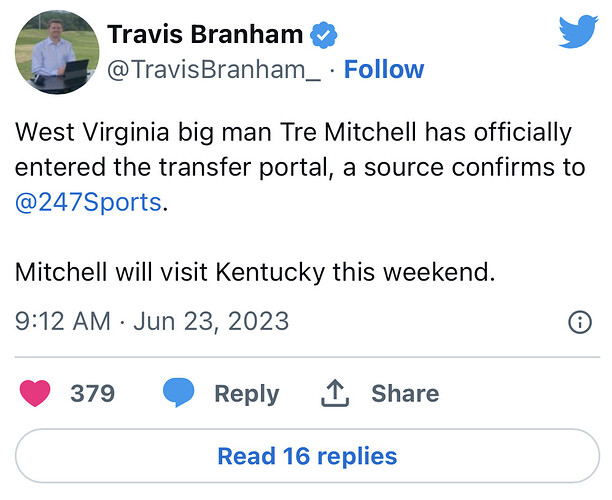Click the sentence about Mitchell visiting Kentucky
This screenshot has width=612, height=500.
coord(255,271)
